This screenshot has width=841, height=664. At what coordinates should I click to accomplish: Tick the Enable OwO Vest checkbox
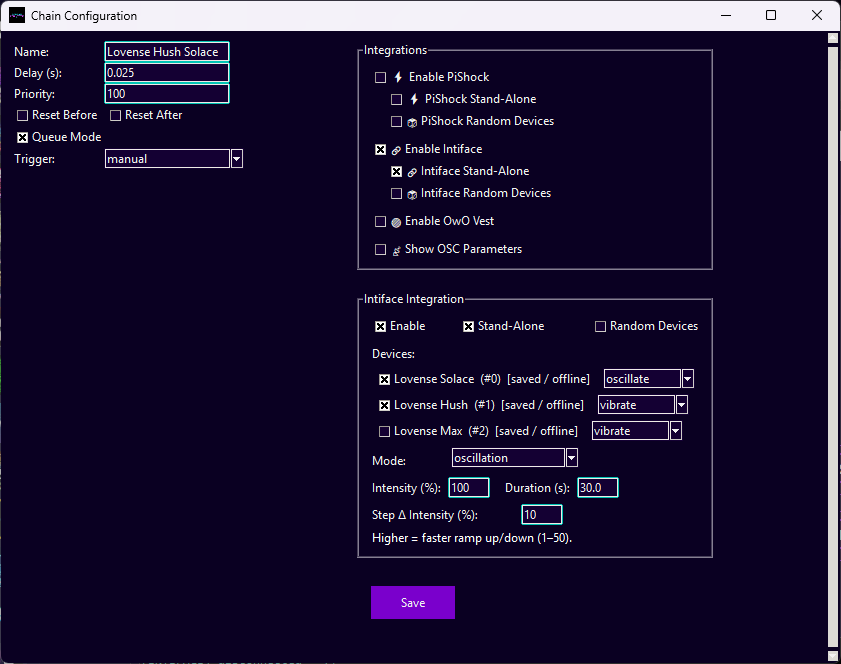click(380, 222)
